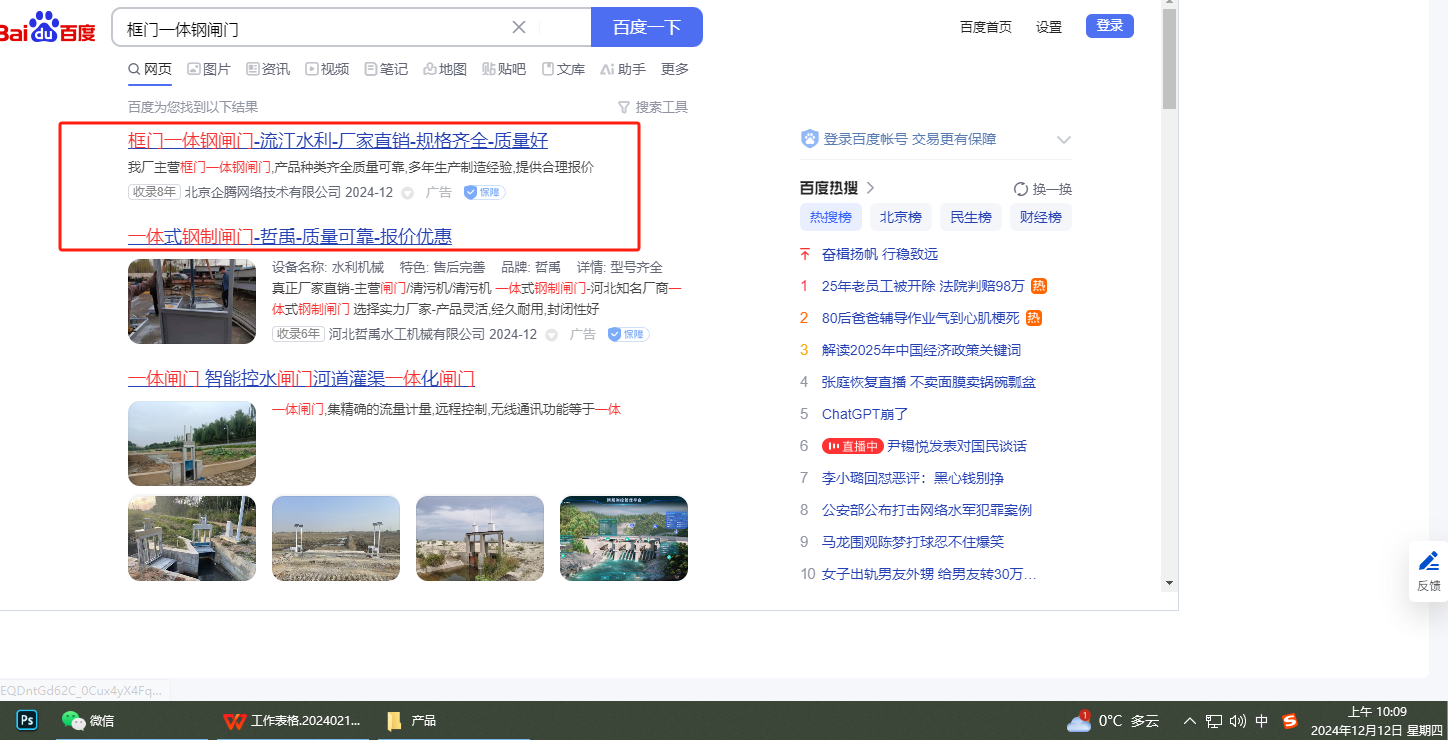Open hot search 解读2025年中国经济政策关键词
1448x740 pixels.
click(921, 350)
